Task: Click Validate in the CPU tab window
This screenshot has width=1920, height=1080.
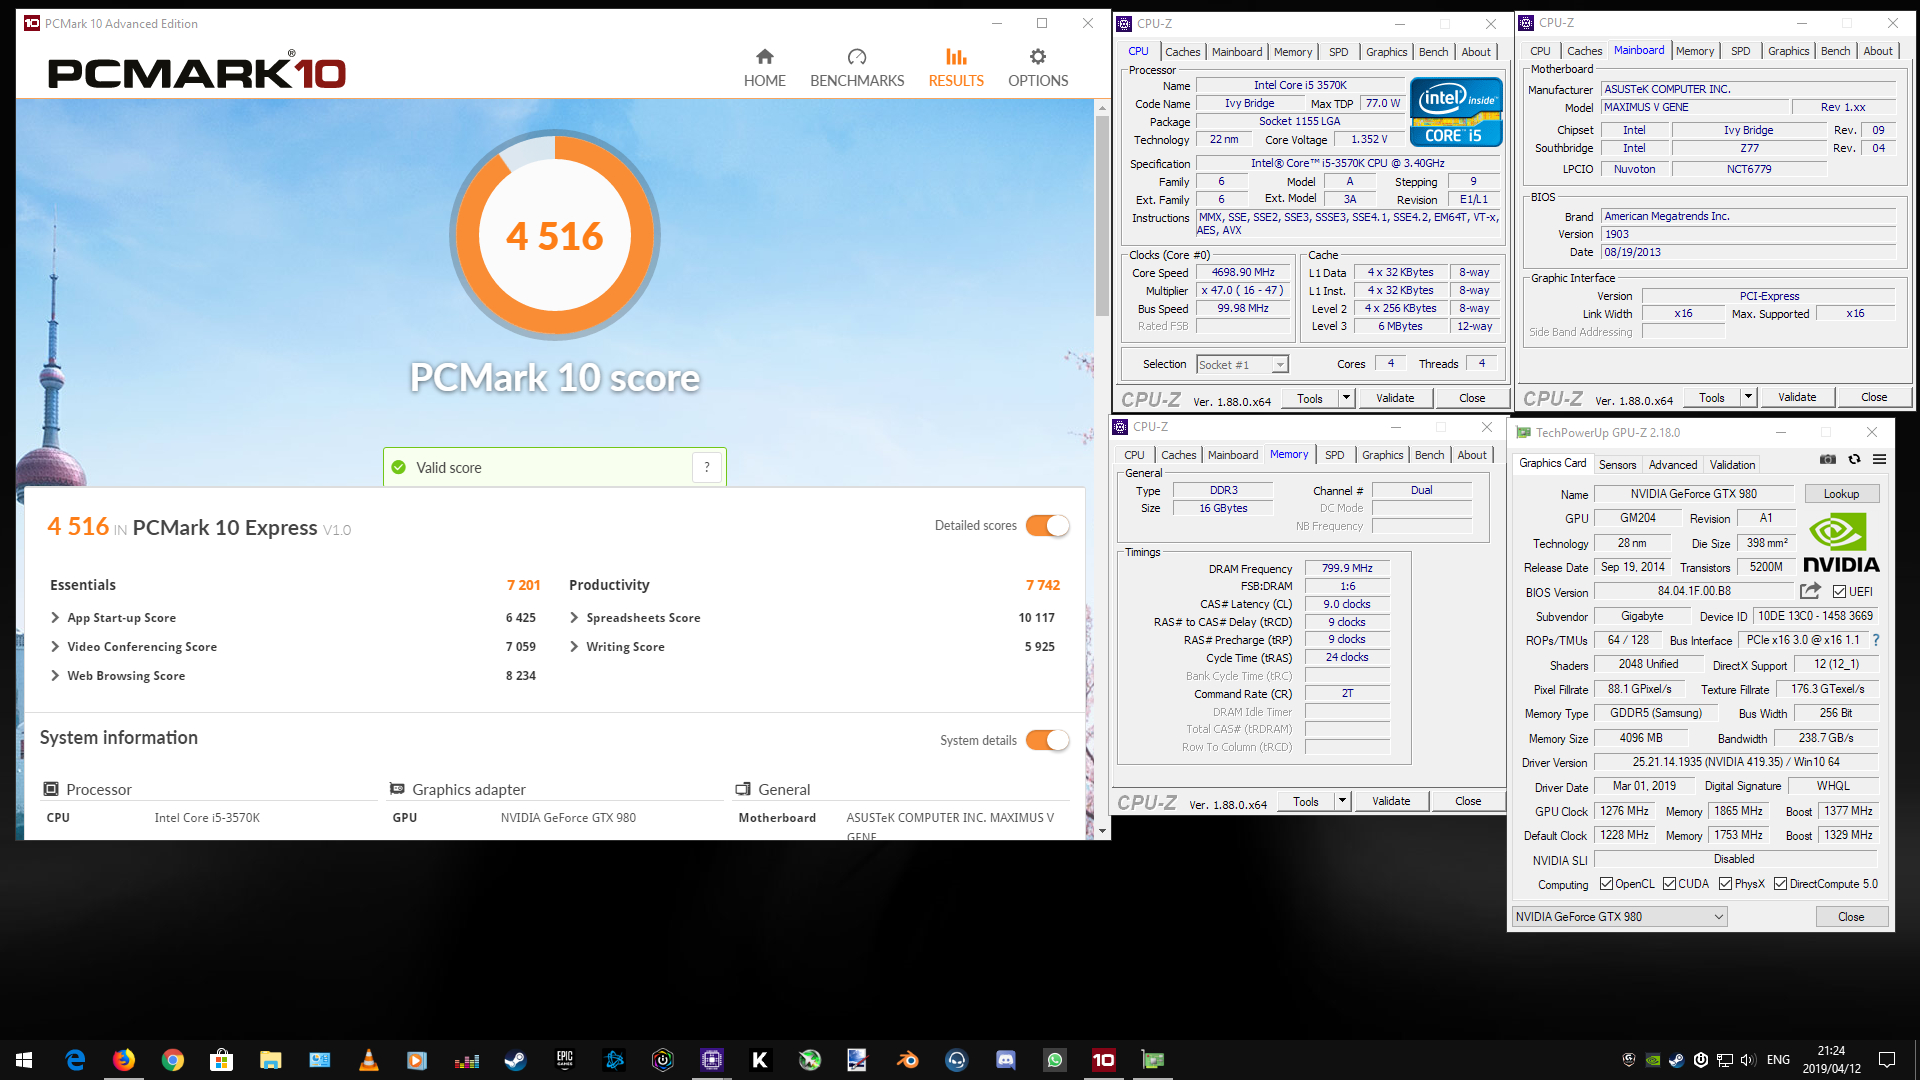Action: (x=1395, y=398)
